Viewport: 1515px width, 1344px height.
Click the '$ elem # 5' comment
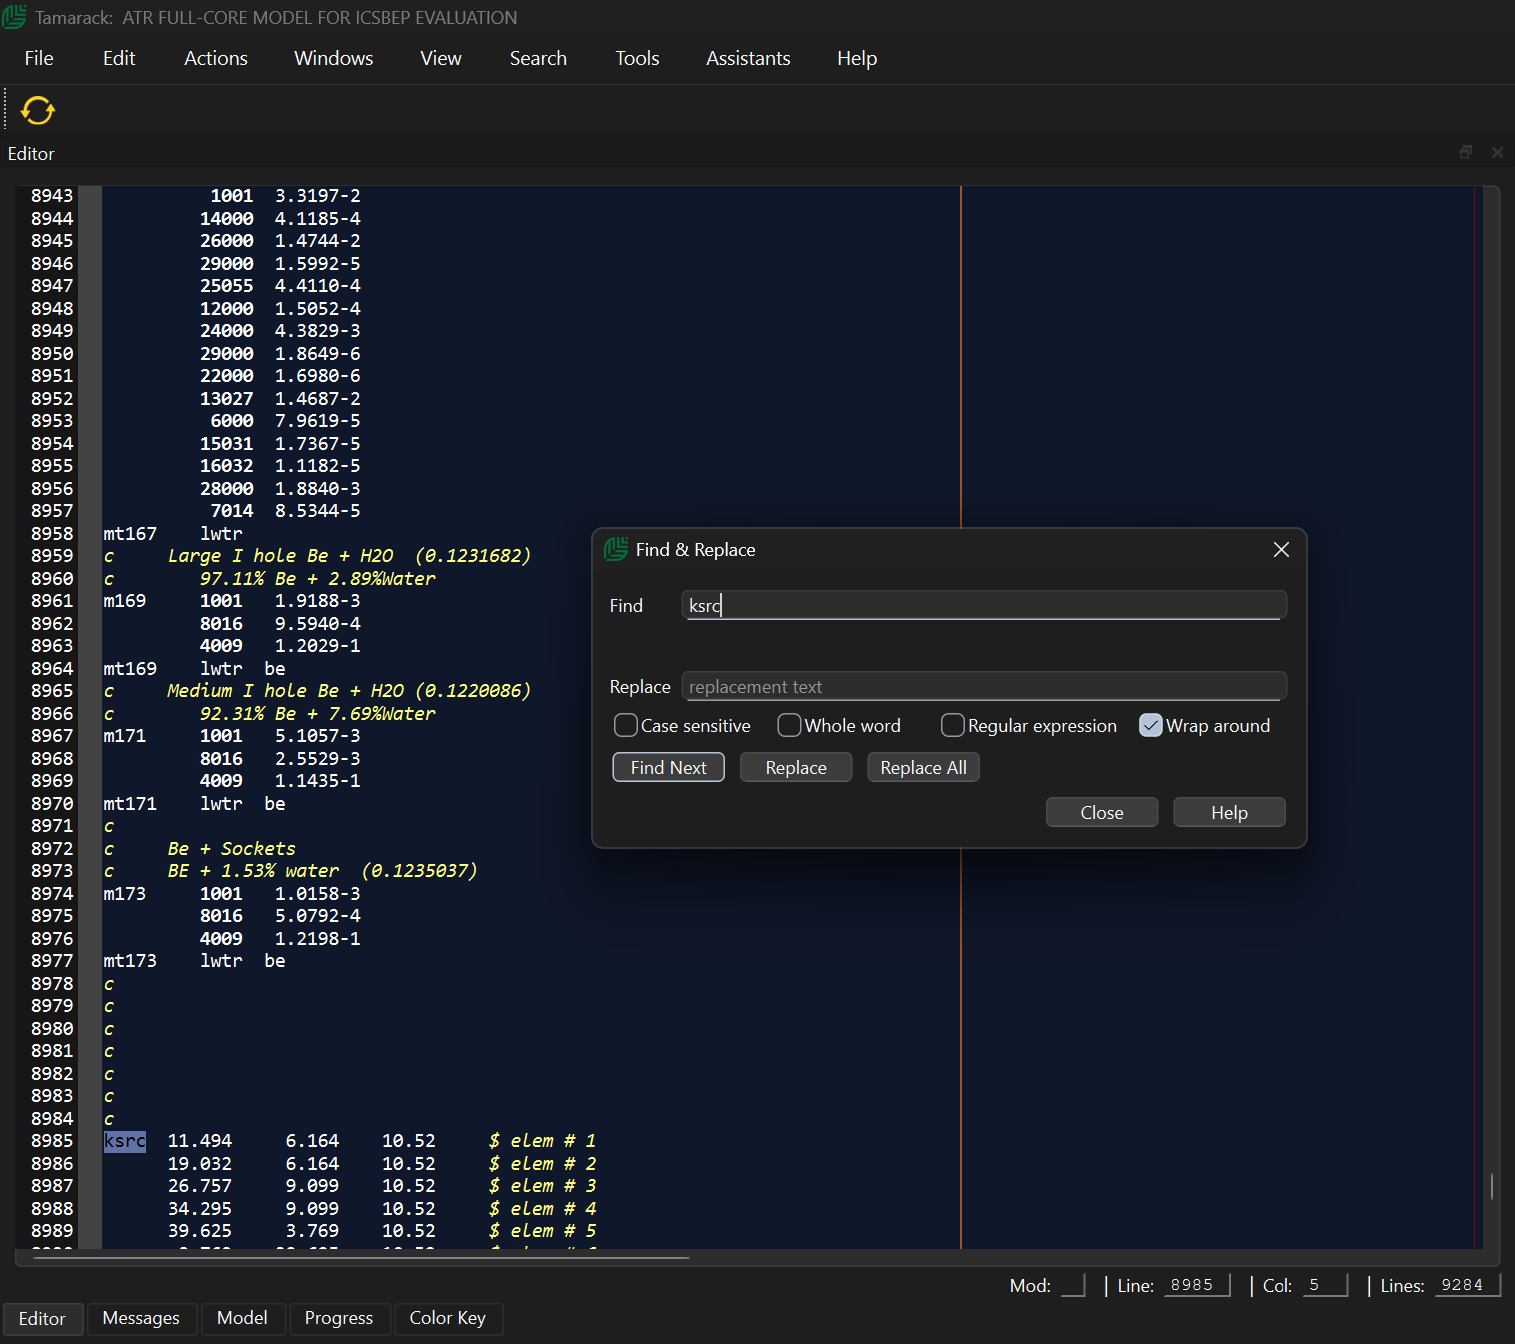pos(542,1231)
